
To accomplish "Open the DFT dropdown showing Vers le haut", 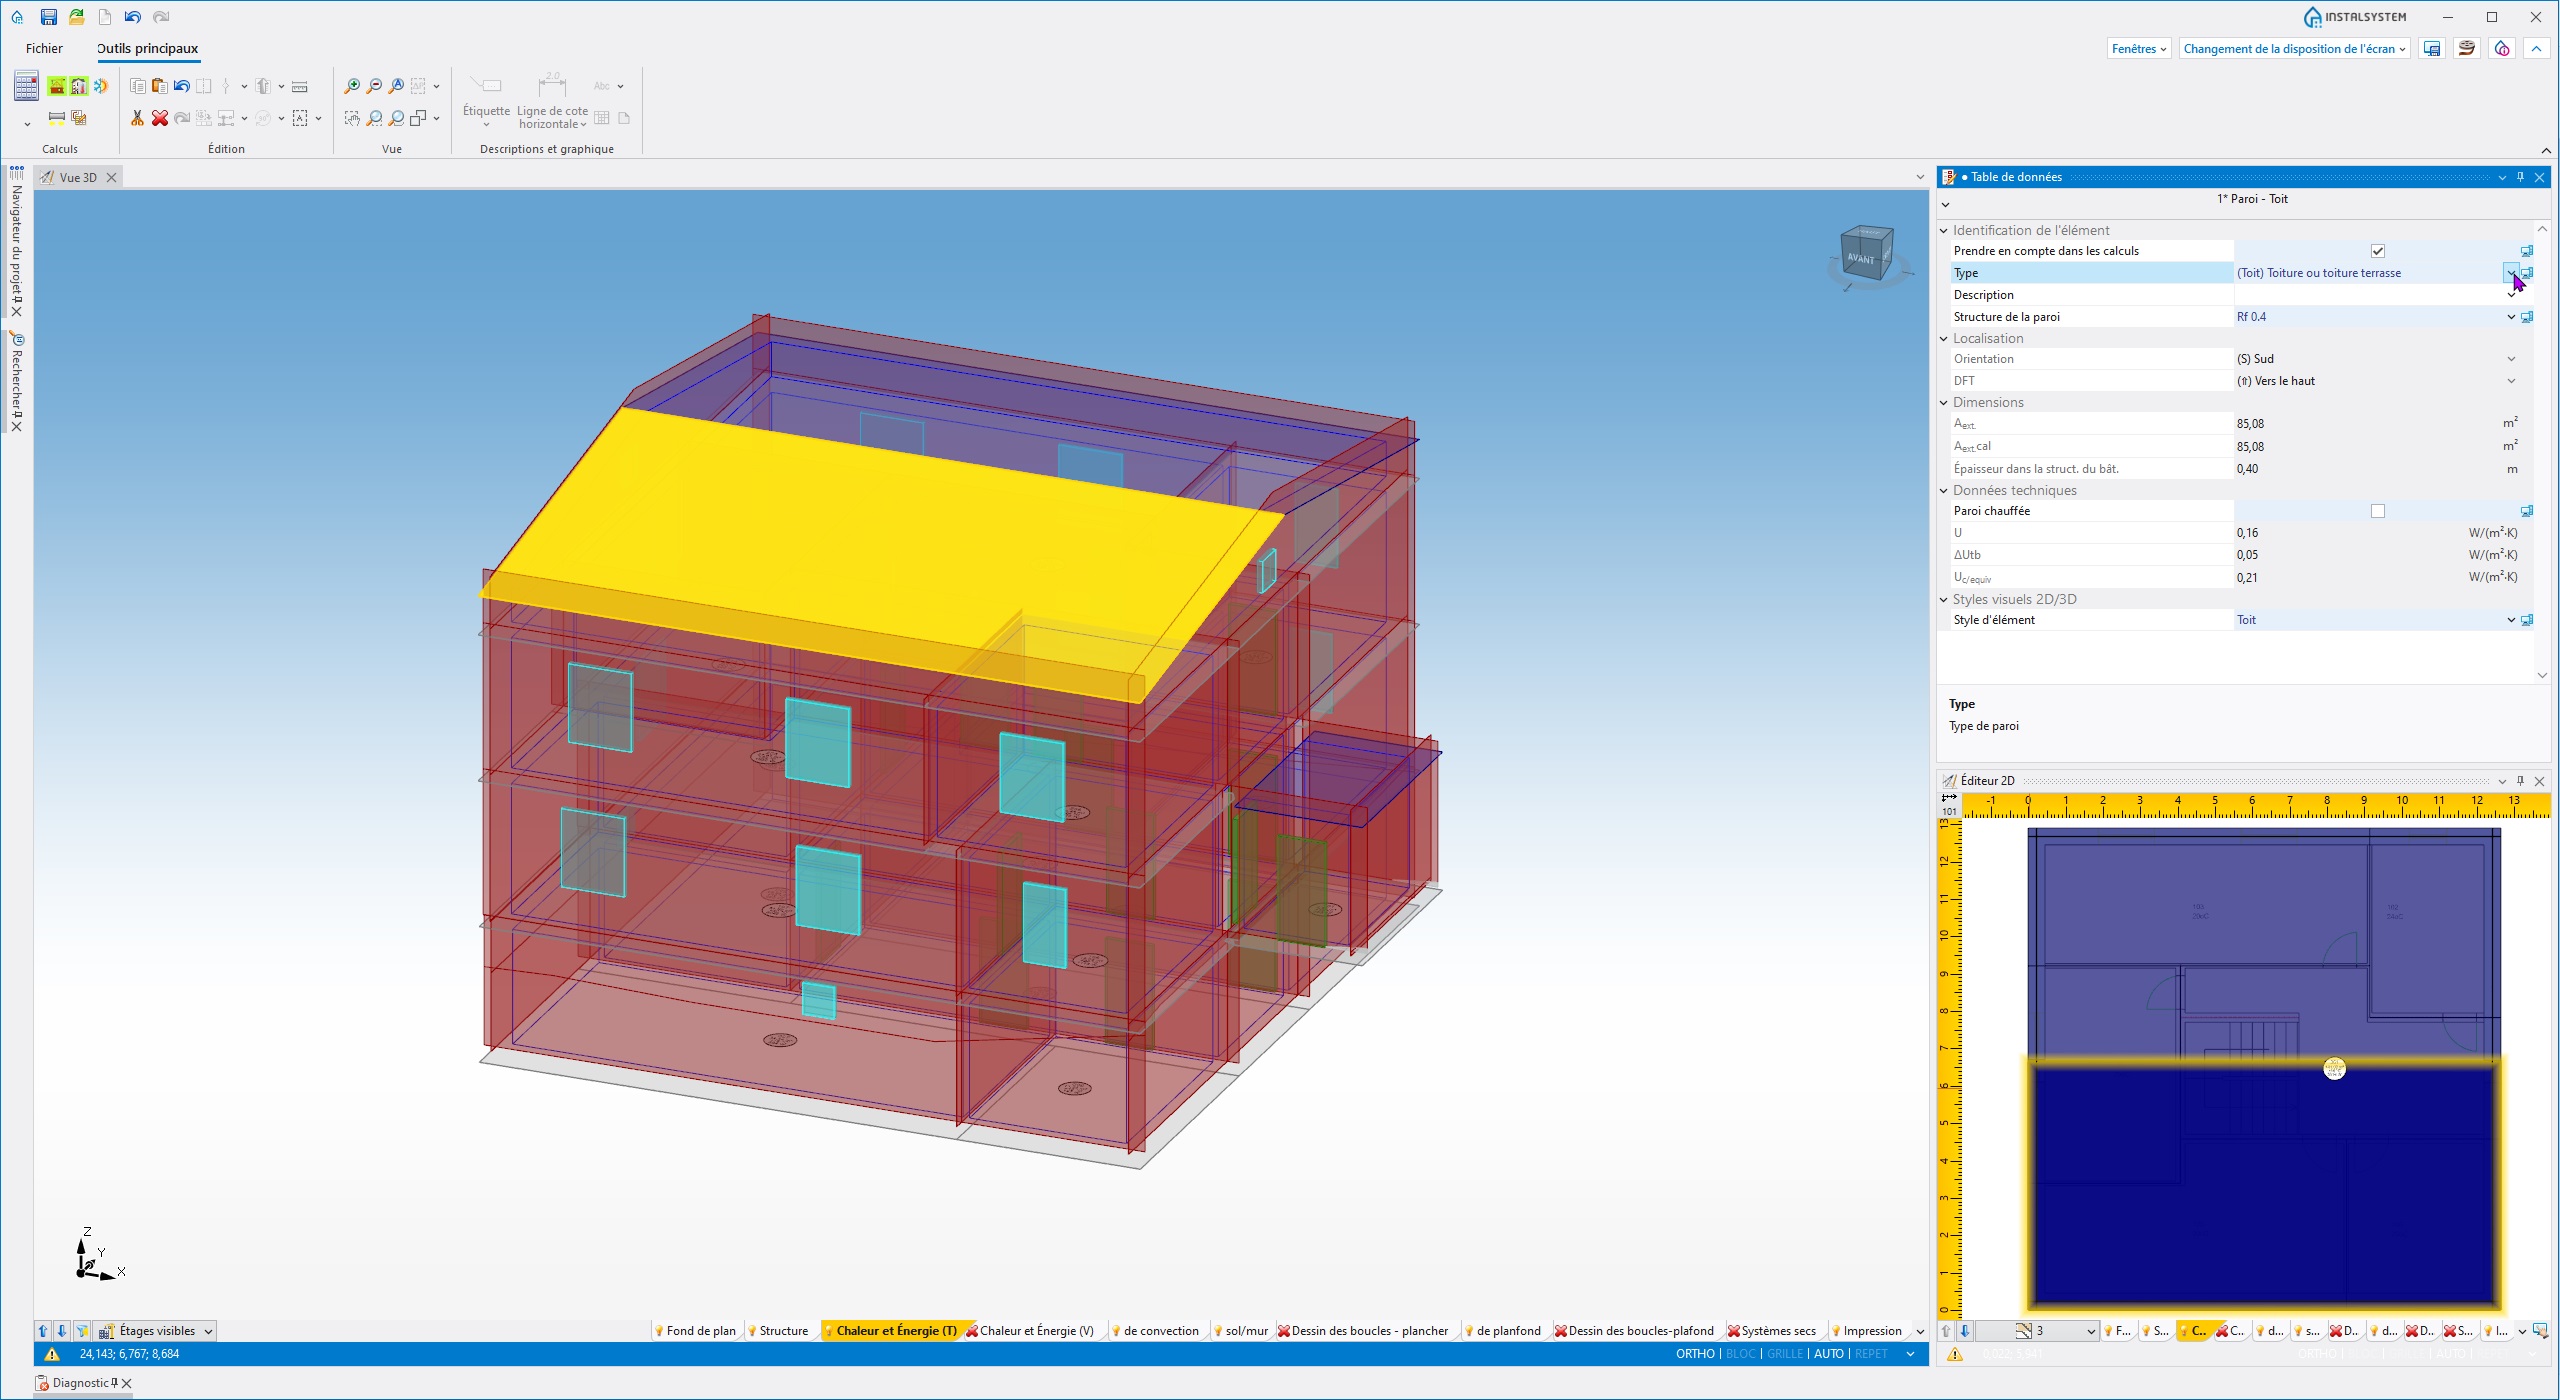I will pos(2511,381).
